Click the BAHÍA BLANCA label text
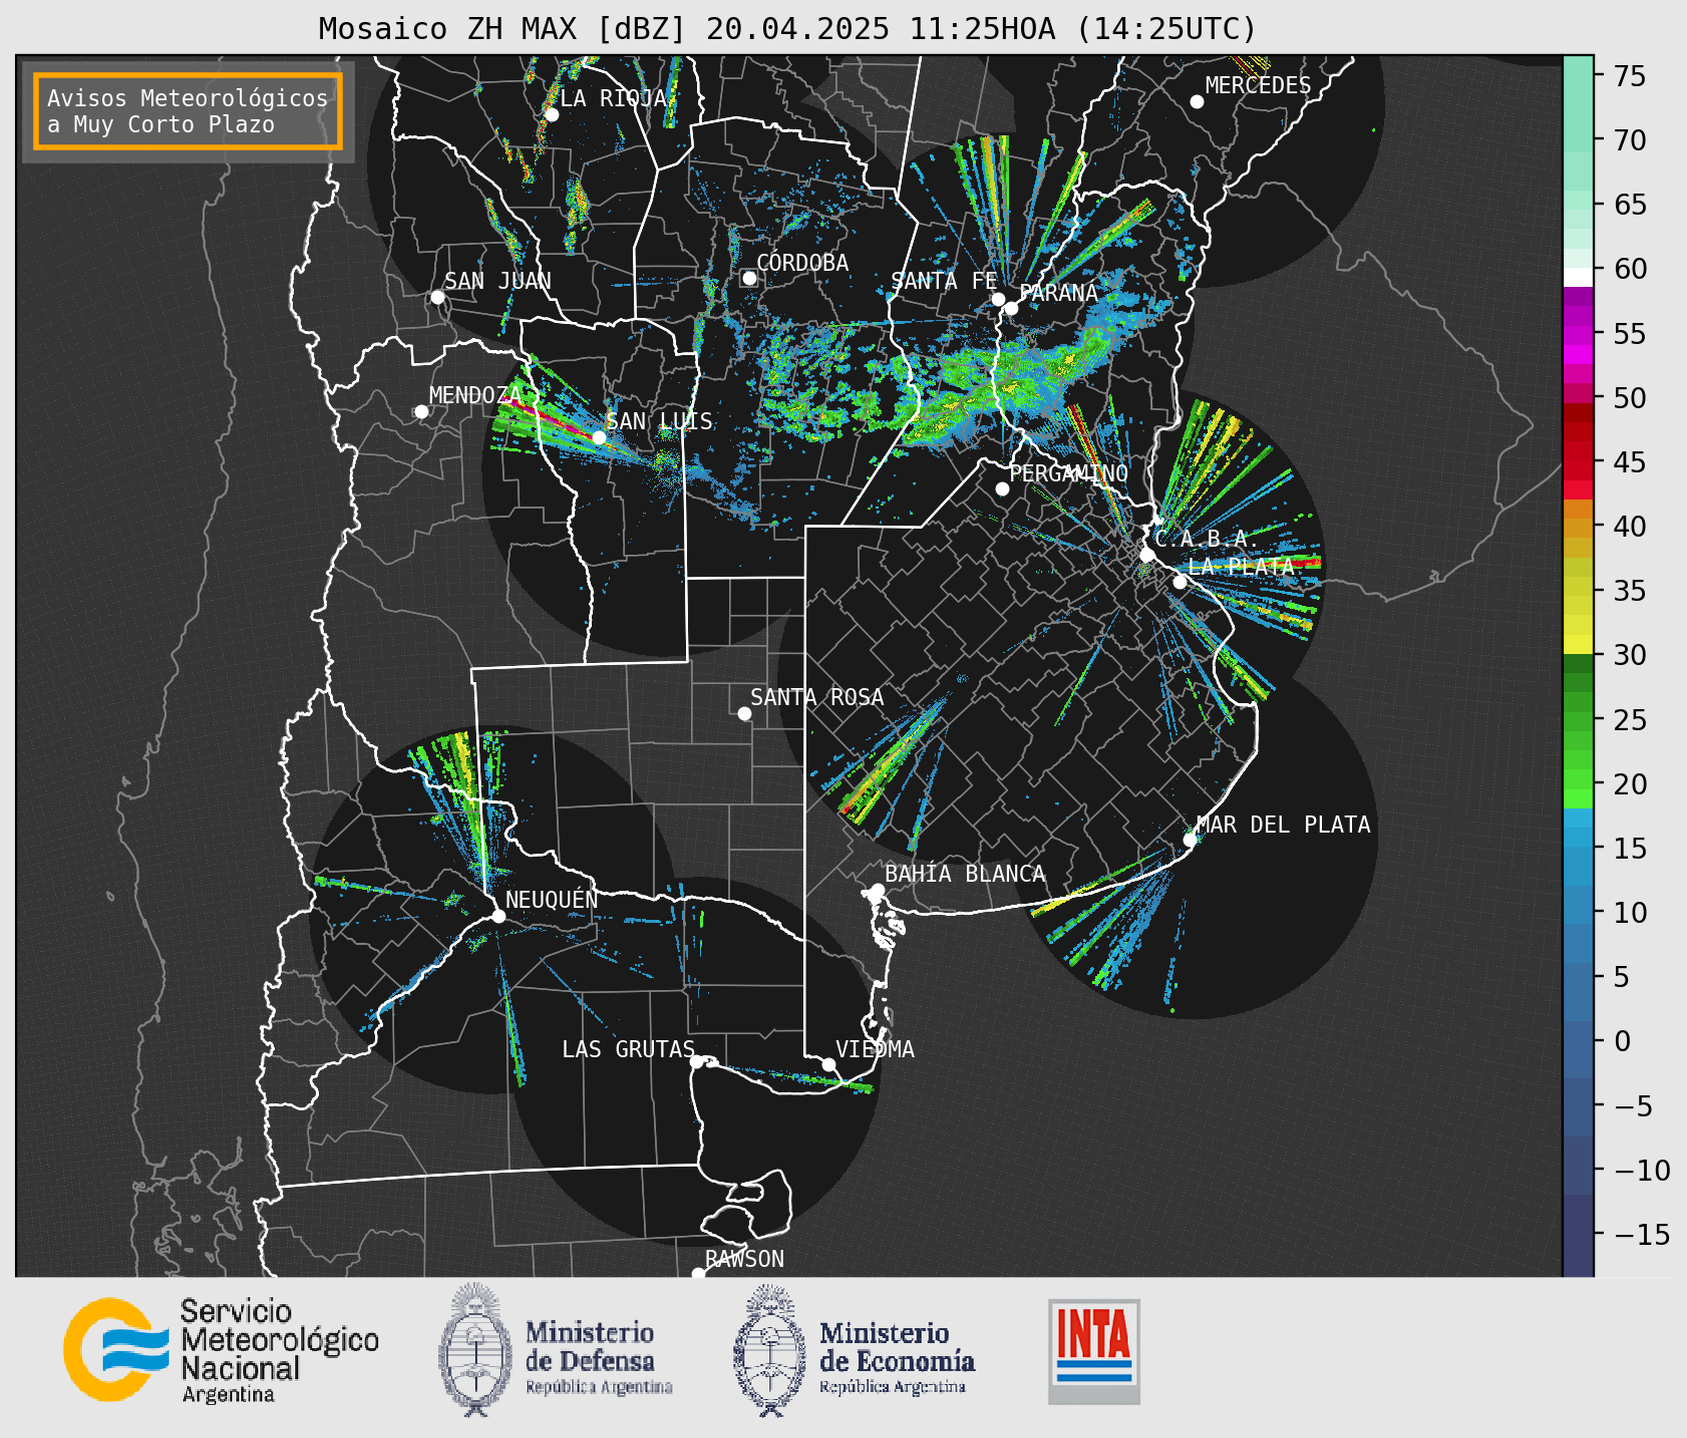Image resolution: width=1687 pixels, height=1438 pixels. [965, 874]
